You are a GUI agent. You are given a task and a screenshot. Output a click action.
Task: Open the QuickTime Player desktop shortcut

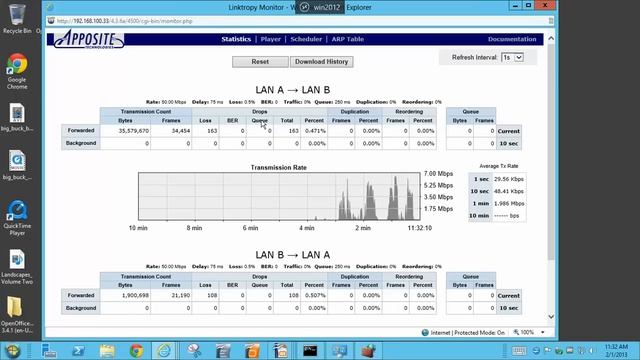[x=17, y=218]
